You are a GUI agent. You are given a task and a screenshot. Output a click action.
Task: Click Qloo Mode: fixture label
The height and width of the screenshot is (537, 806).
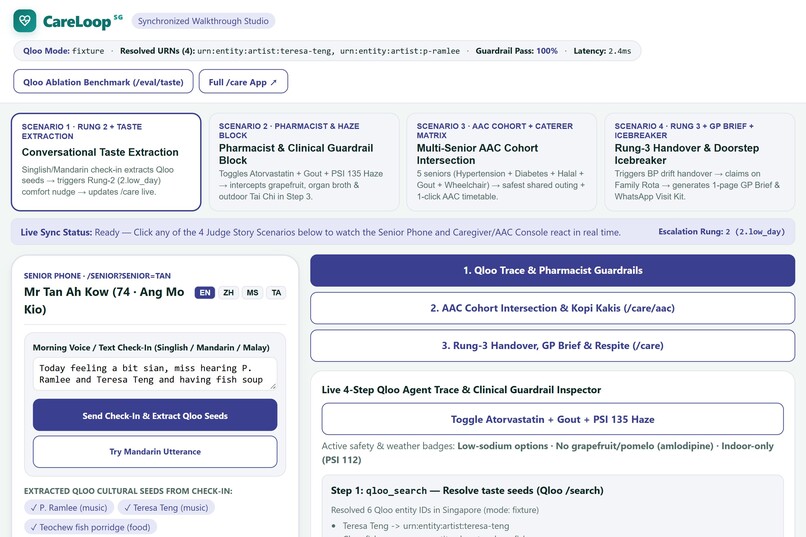[63, 51]
